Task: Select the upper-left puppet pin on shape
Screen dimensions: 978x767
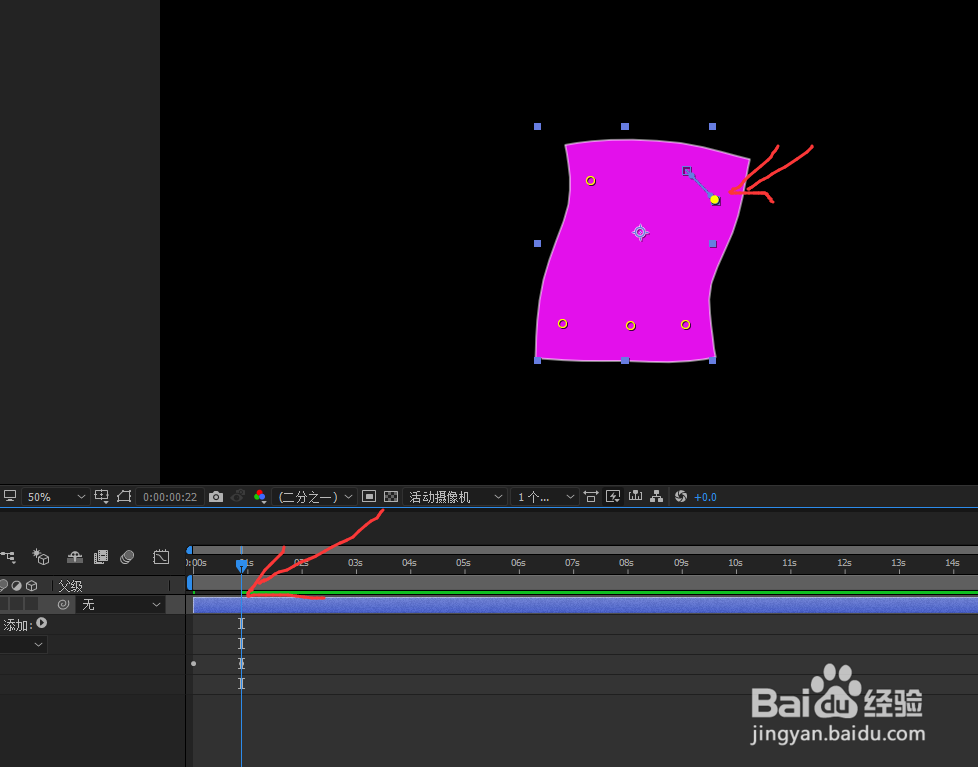Action: (x=591, y=181)
